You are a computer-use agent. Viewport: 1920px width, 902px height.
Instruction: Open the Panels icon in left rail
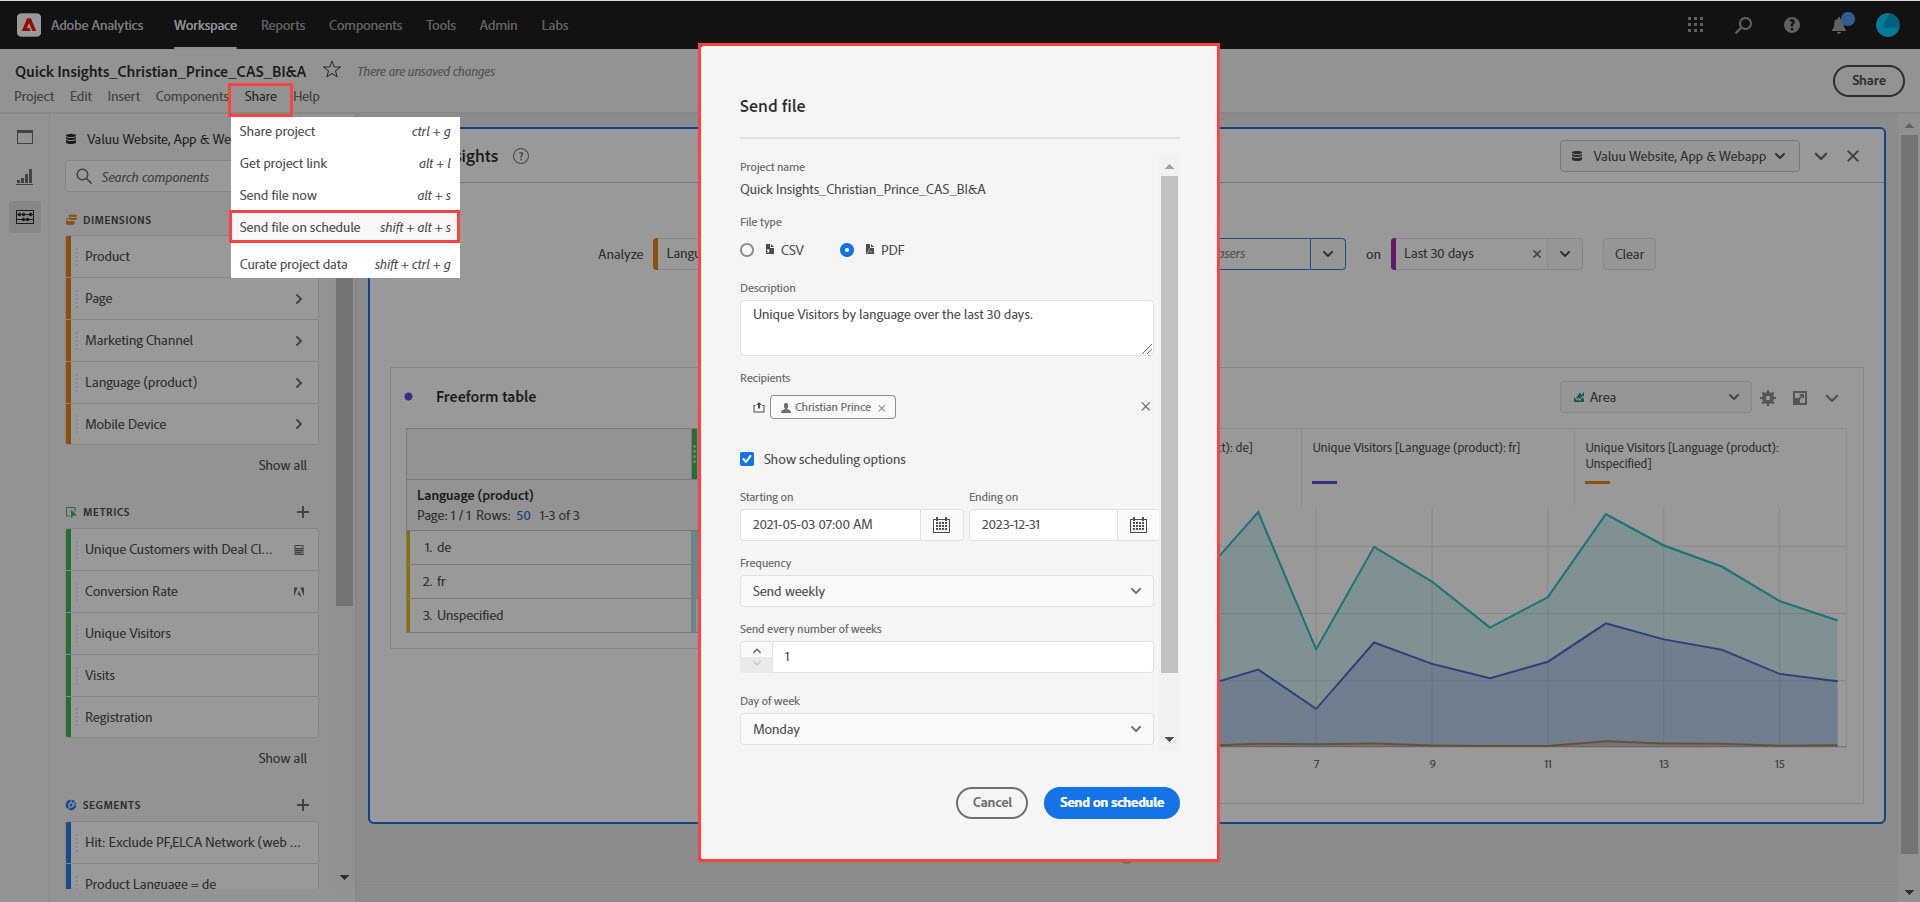point(25,137)
